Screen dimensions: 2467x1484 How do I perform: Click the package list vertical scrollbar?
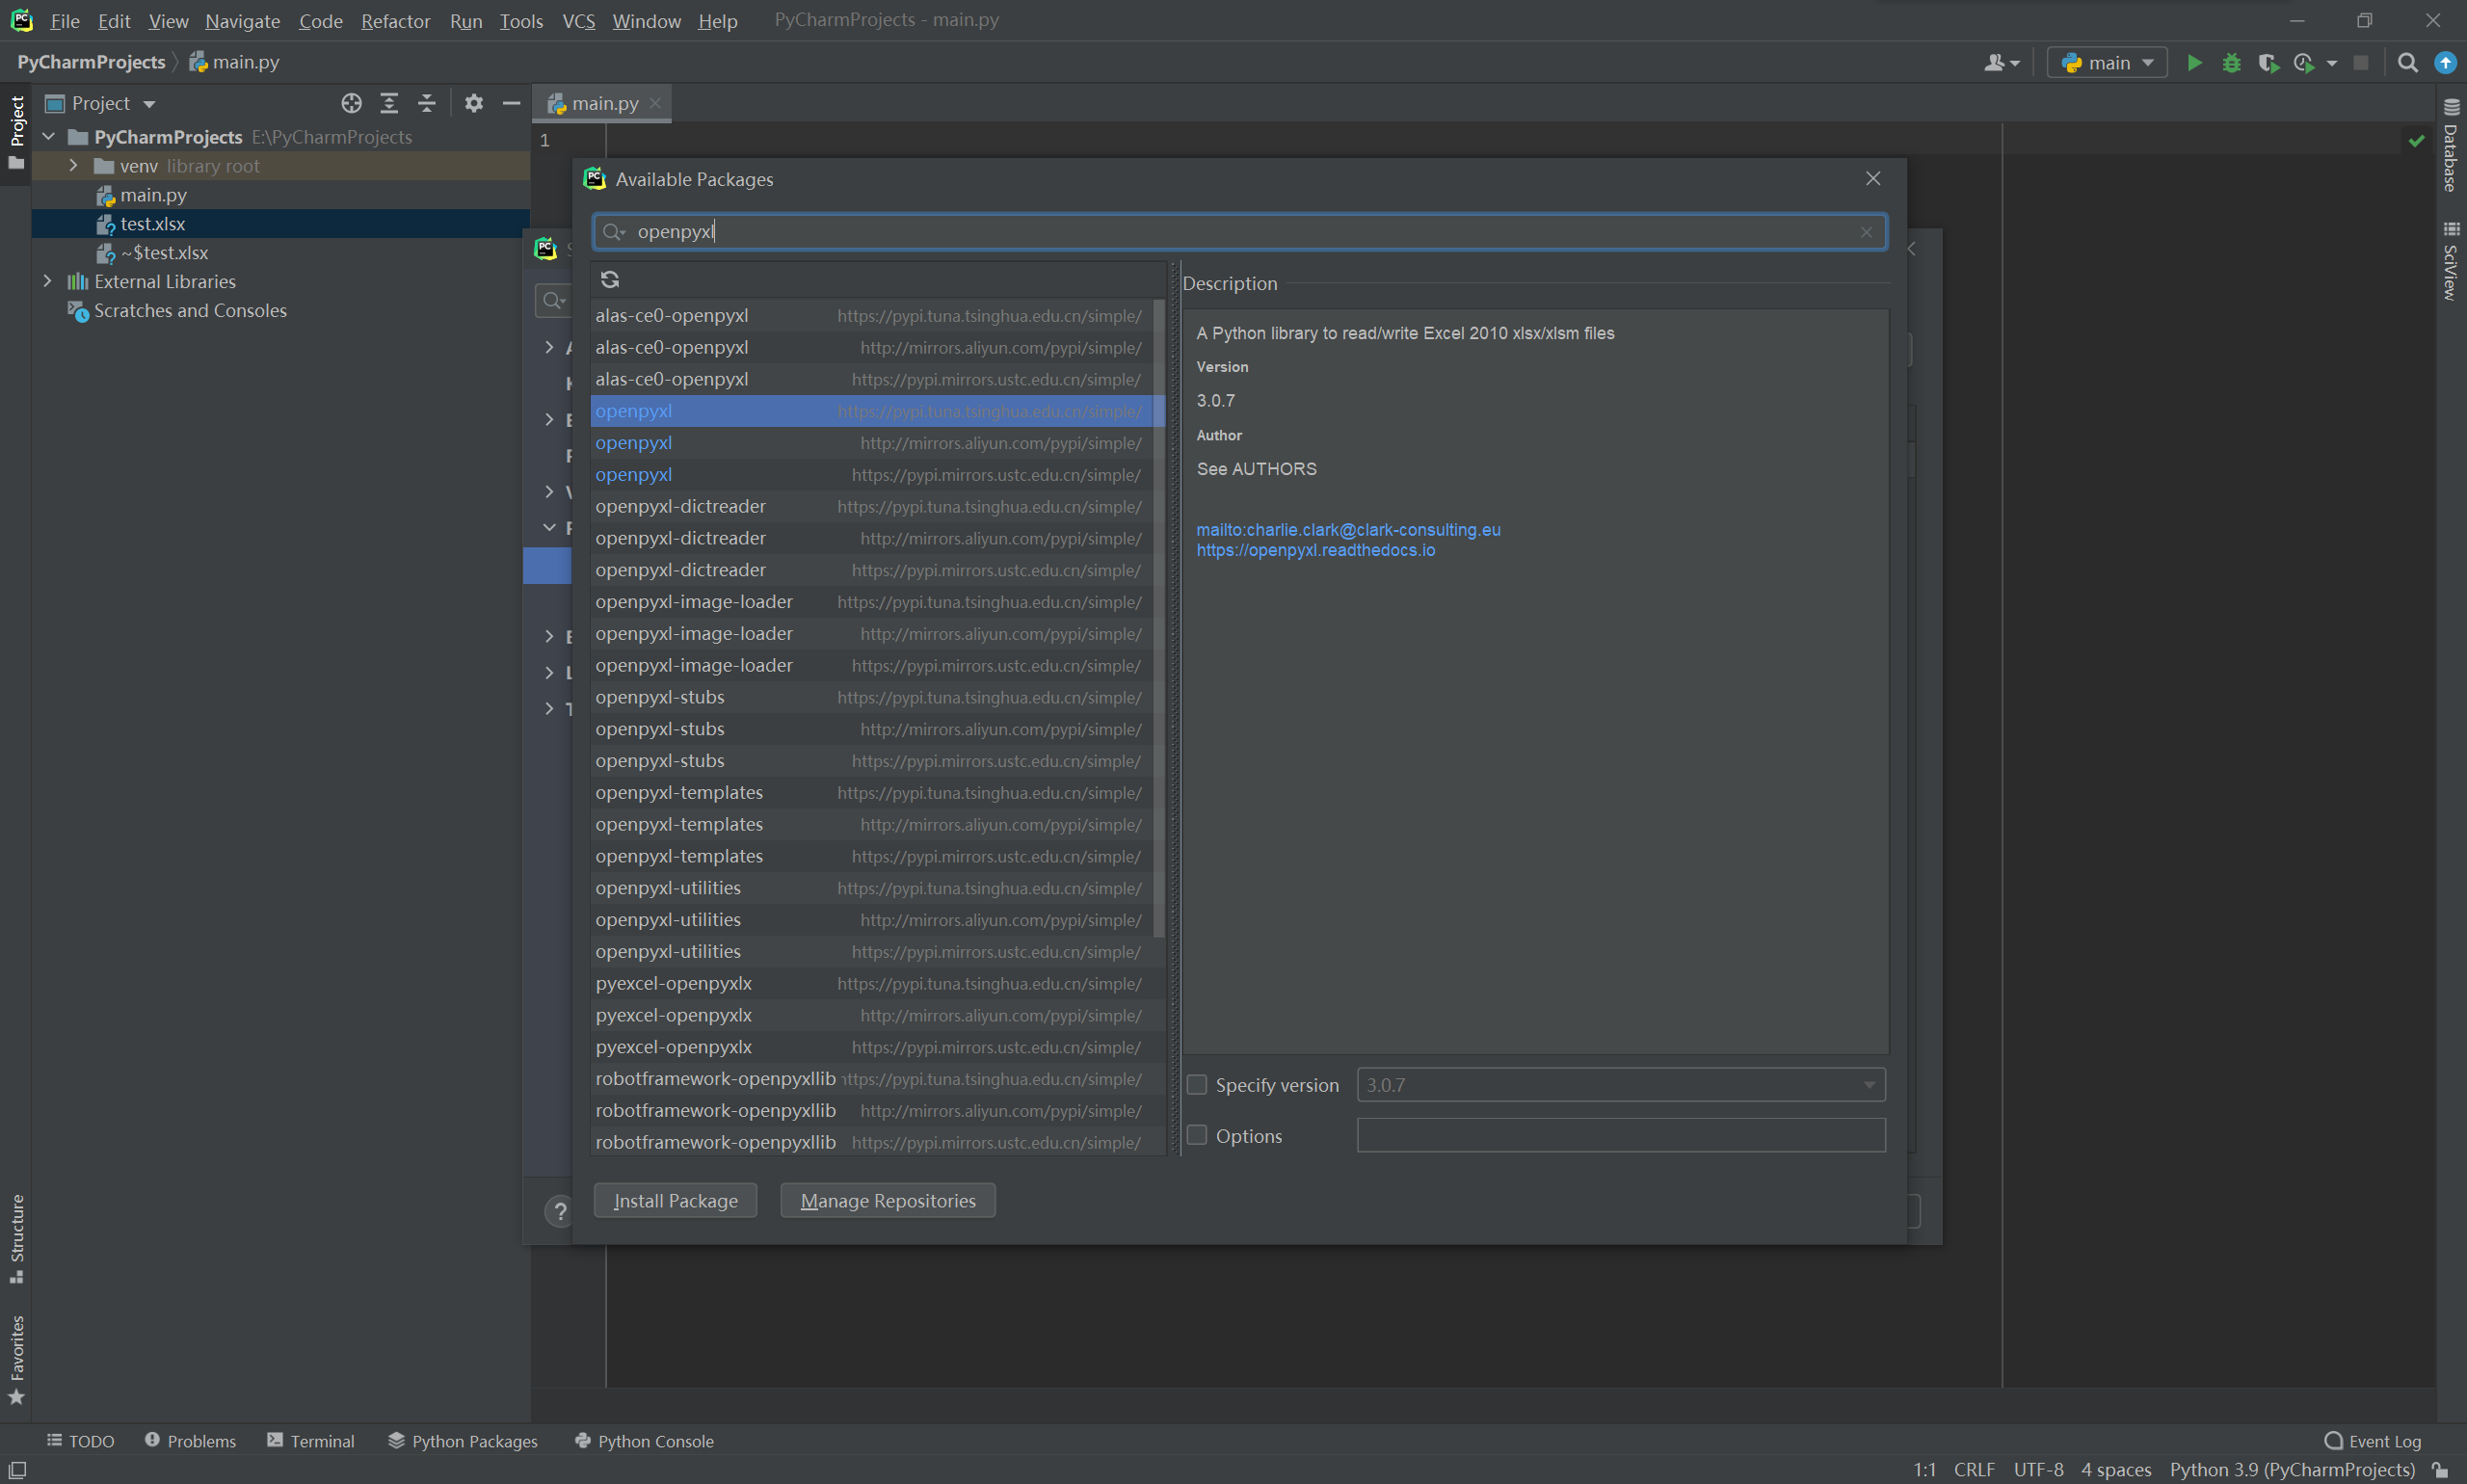point(1159,618)
